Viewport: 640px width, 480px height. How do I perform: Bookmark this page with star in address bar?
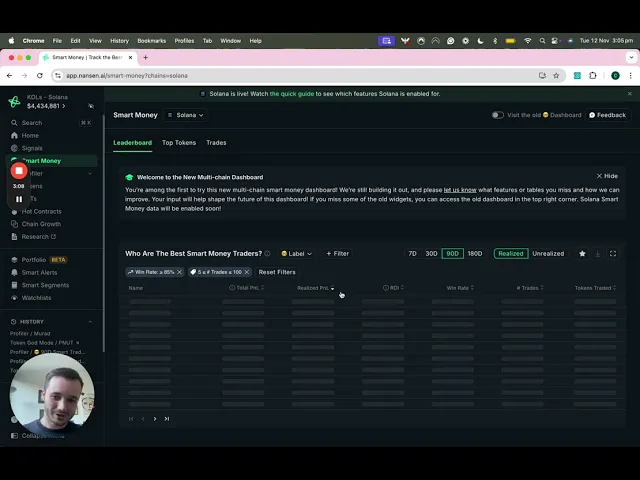(x=556, y=76)
